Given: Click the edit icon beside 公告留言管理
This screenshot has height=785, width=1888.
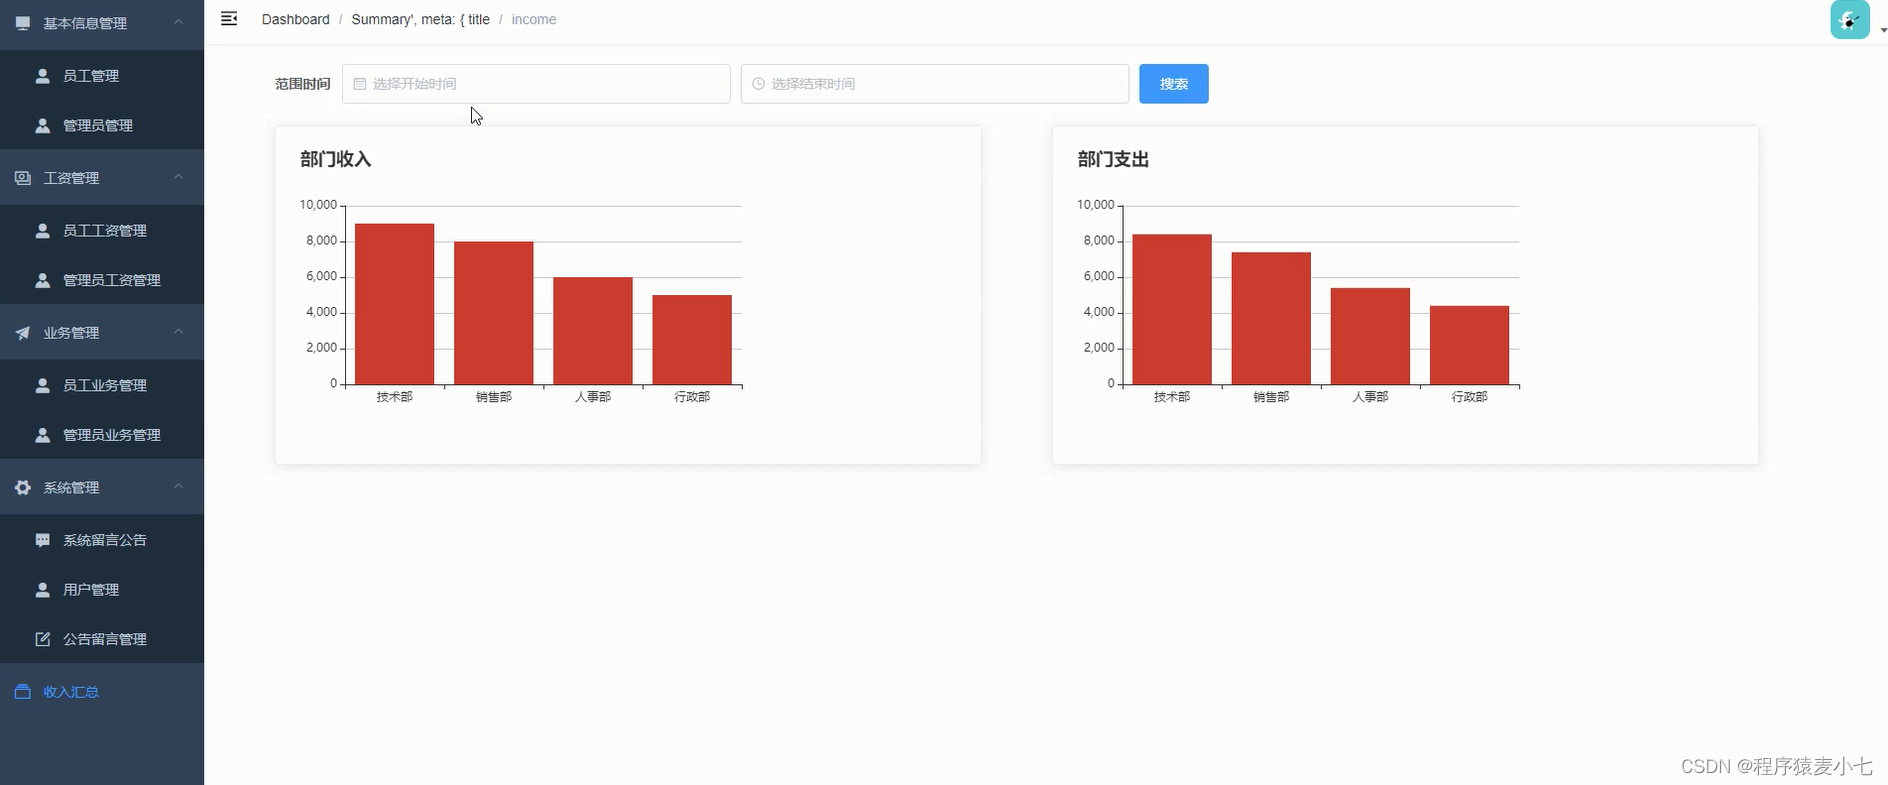Looking at the screenshot, I should (42, 639).
